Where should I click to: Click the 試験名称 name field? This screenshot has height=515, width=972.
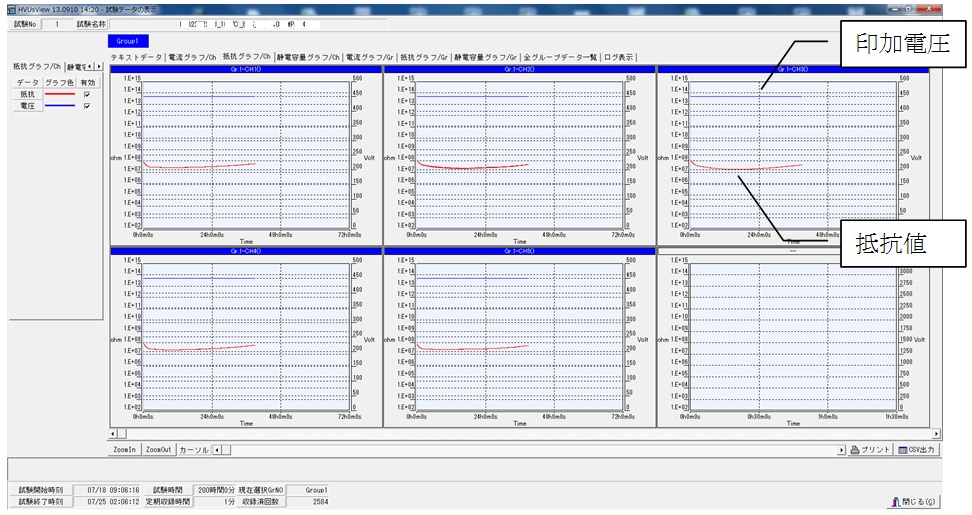pos(248,24)
